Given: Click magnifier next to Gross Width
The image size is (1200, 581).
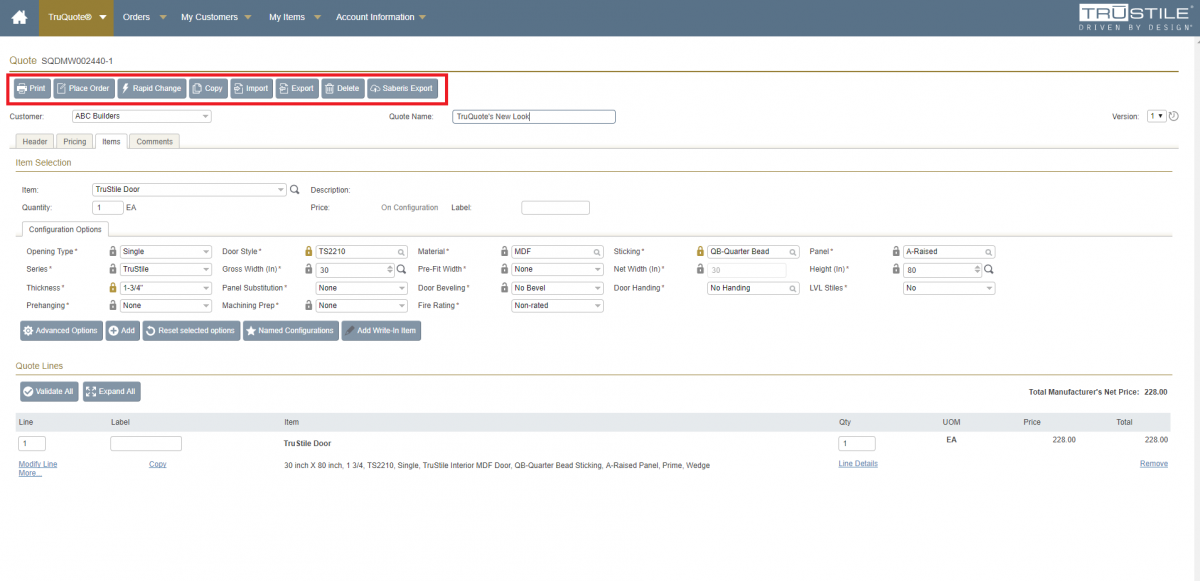Looking at the screenshot, I should tap(402, 269).
